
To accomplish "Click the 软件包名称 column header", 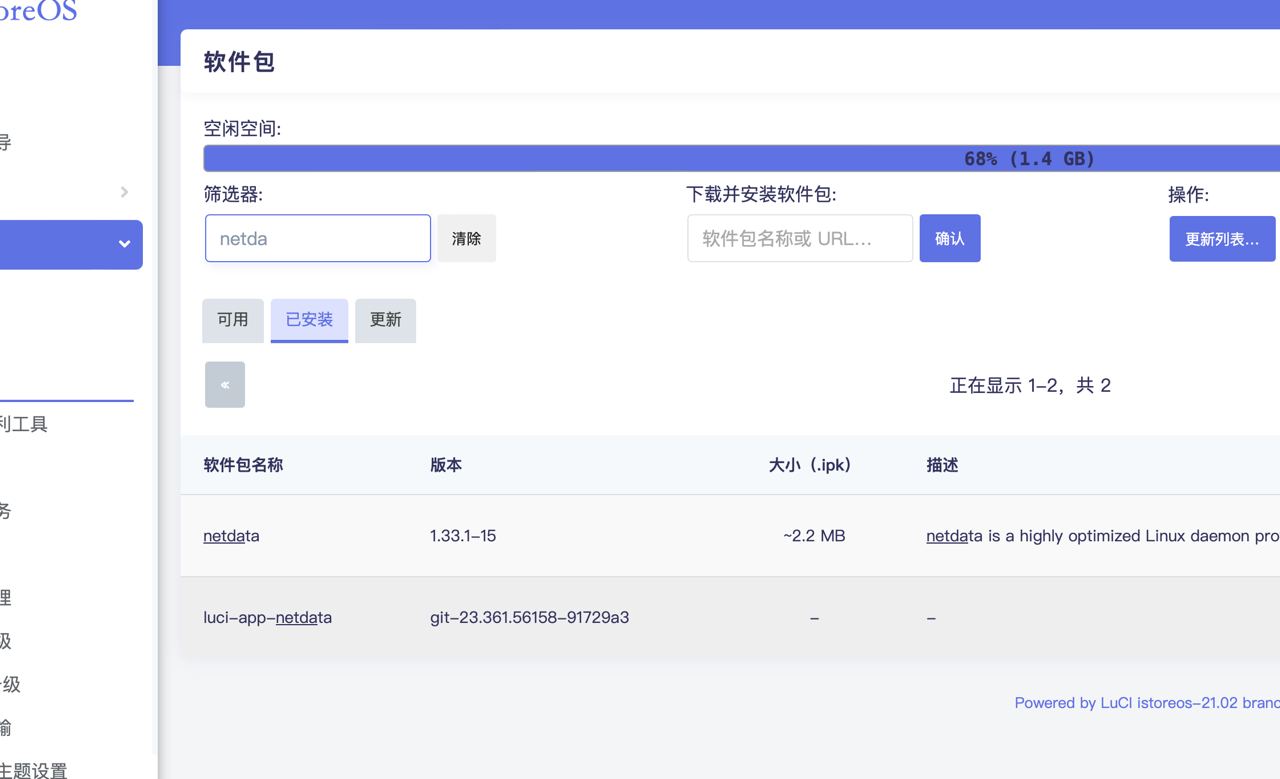I will tap(243, 465).
